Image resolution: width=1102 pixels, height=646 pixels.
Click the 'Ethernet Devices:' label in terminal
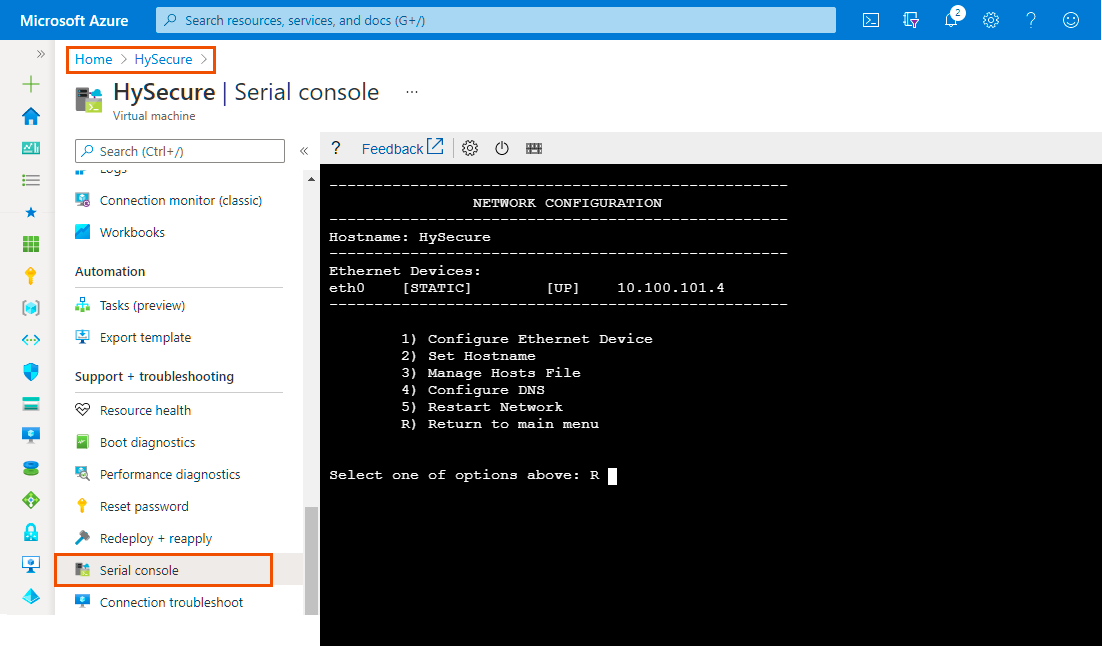coord(405,271)
